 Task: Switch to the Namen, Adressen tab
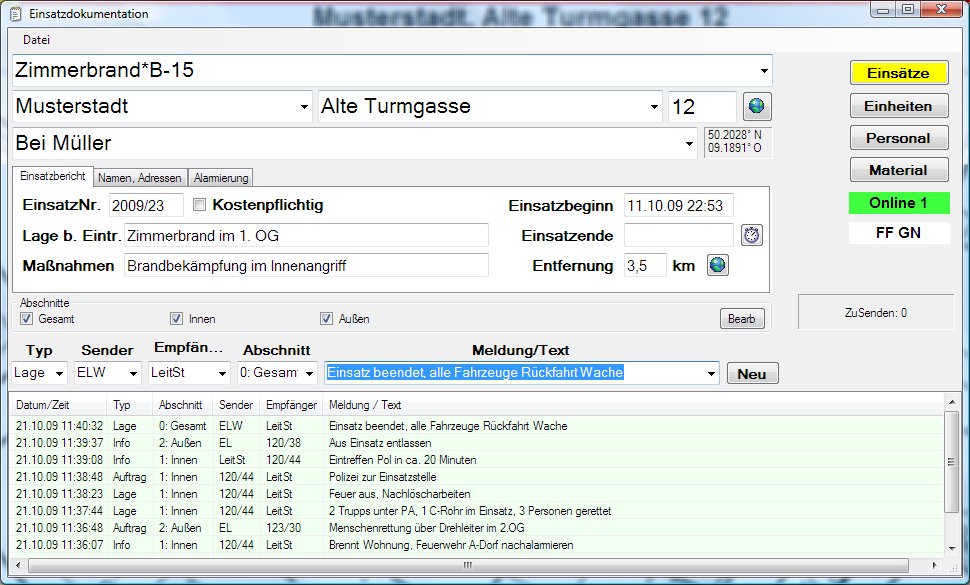(x=139, y=178)
